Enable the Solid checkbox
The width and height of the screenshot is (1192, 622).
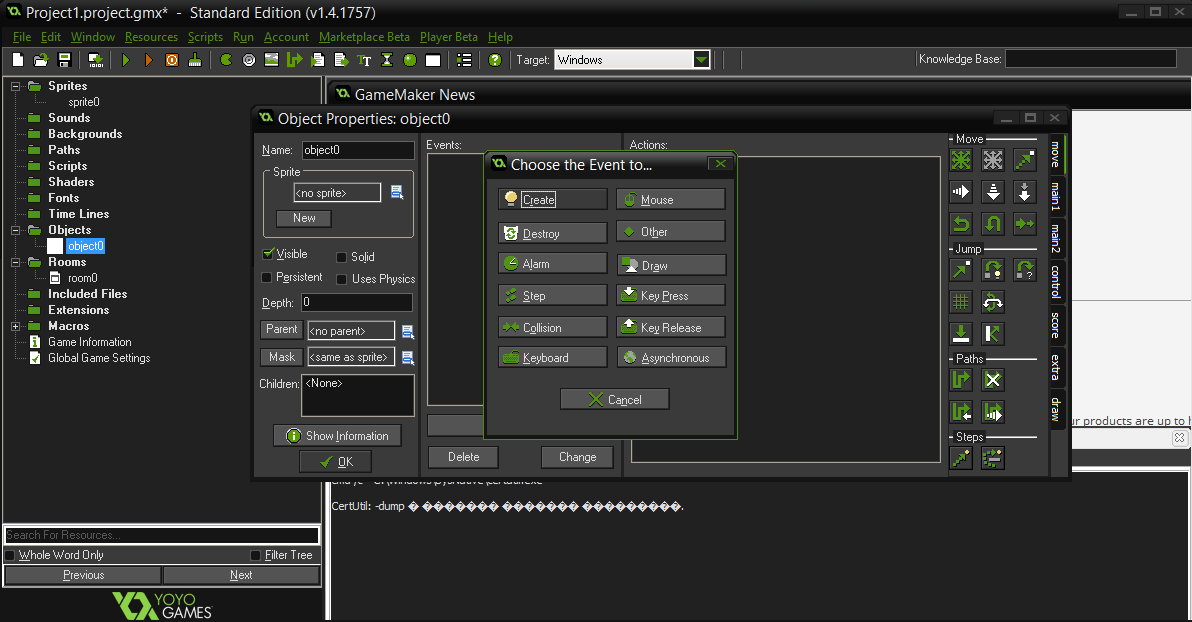pyautogui.click(x=342, y=257)
